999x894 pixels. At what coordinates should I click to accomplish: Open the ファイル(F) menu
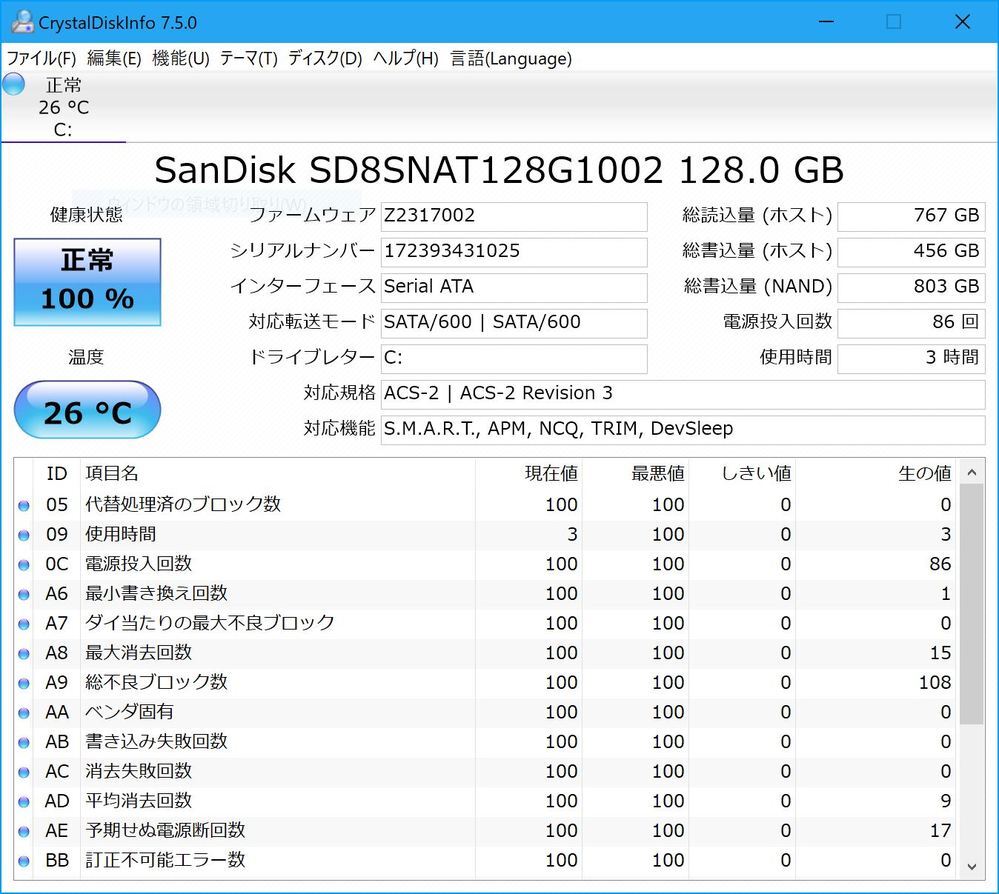click(x=41, y=59)
